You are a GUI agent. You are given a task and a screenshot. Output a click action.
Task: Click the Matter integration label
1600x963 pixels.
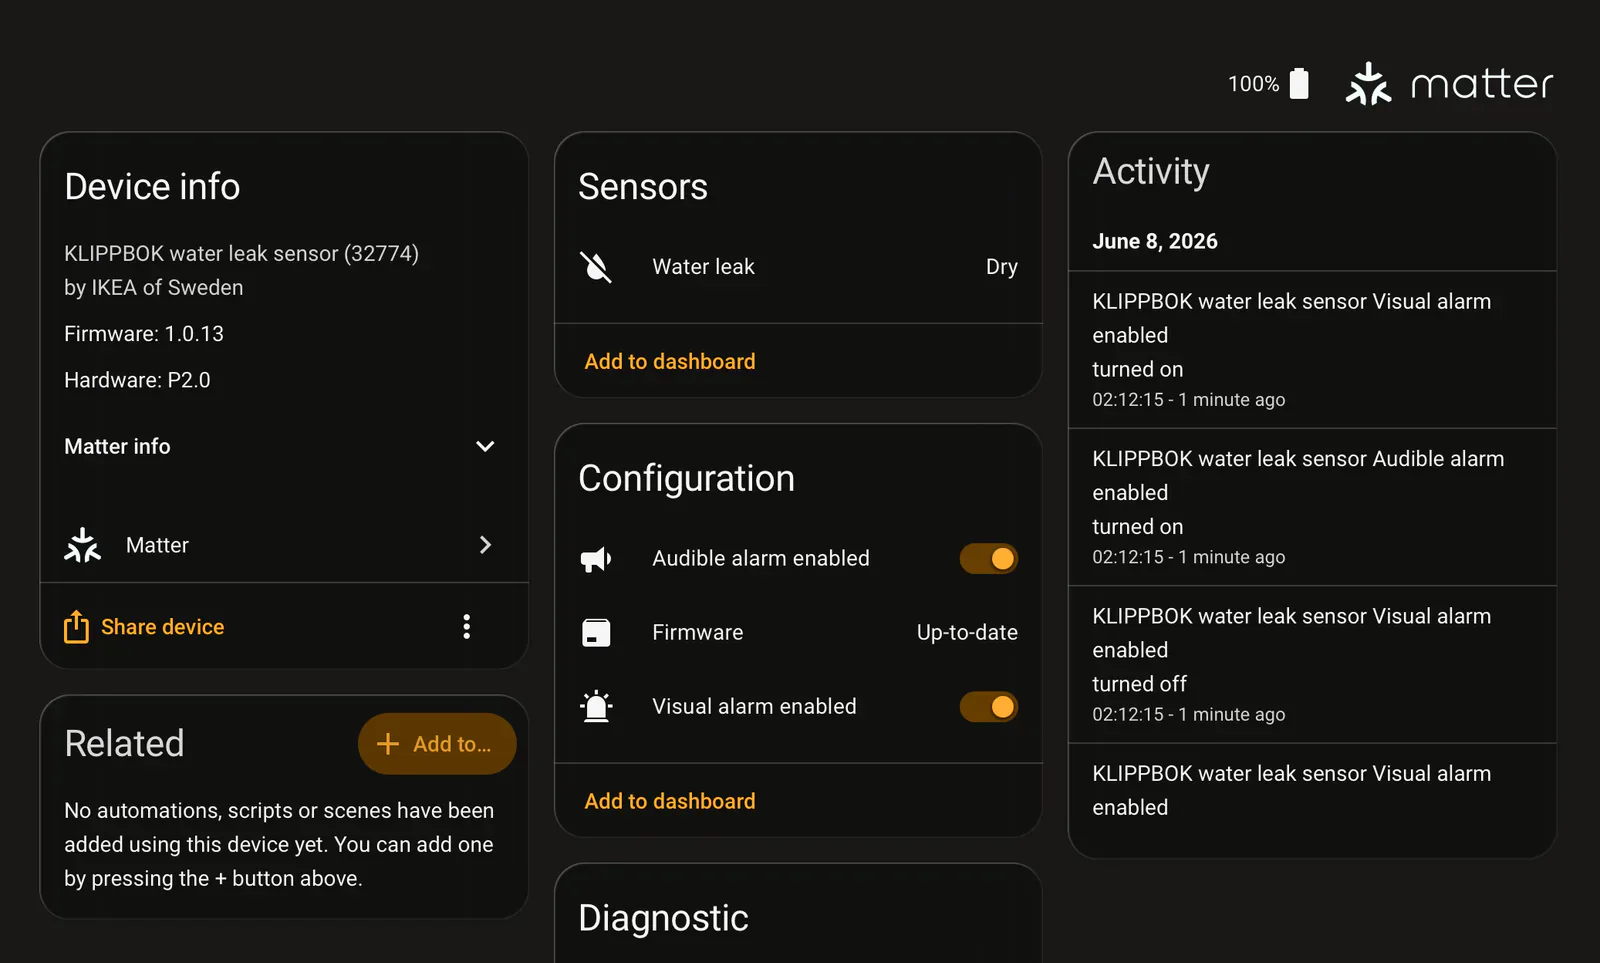[157, 545]
